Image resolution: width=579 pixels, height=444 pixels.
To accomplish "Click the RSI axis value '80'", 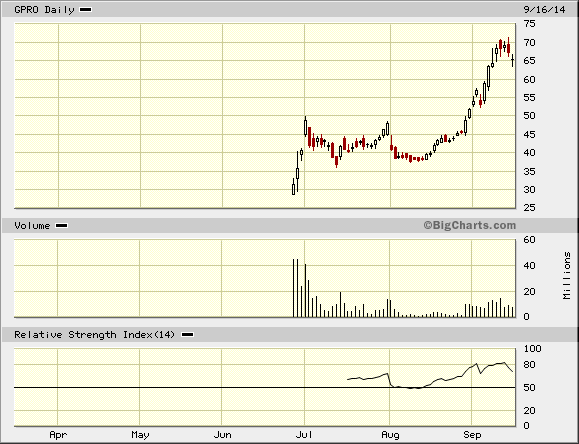I will click(530, 365).
